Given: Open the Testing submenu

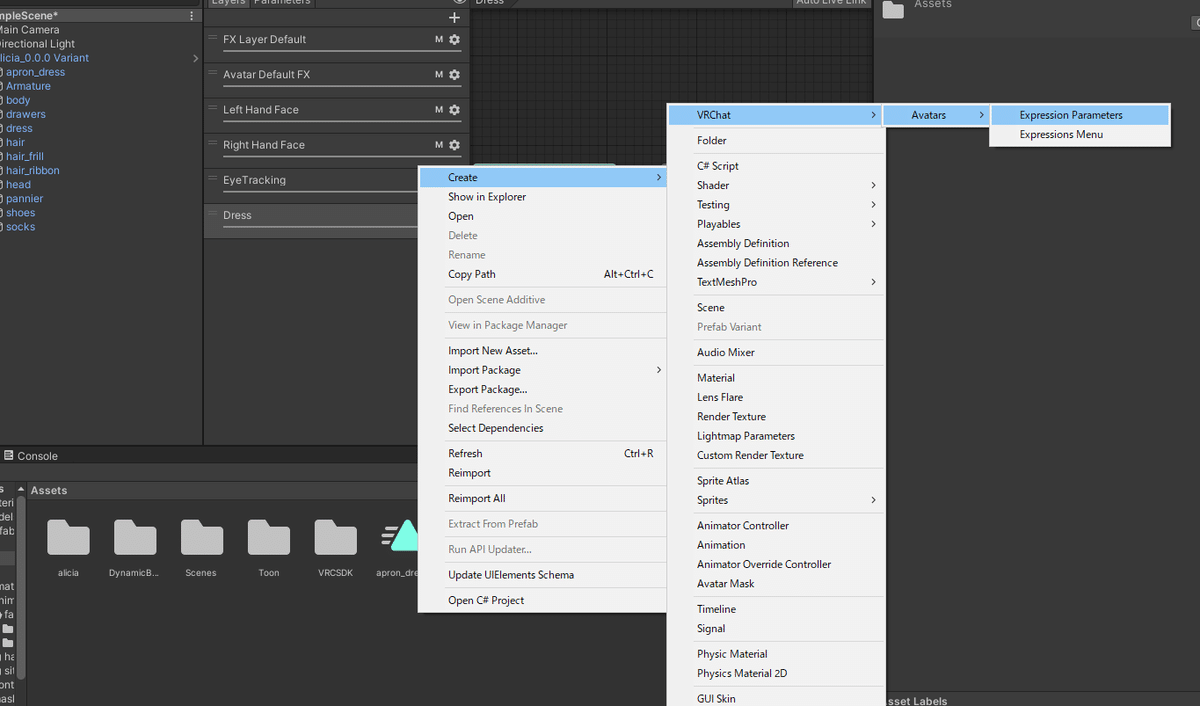Looking at the screenshot, I should pyautogui.click(x=776, y=205).
